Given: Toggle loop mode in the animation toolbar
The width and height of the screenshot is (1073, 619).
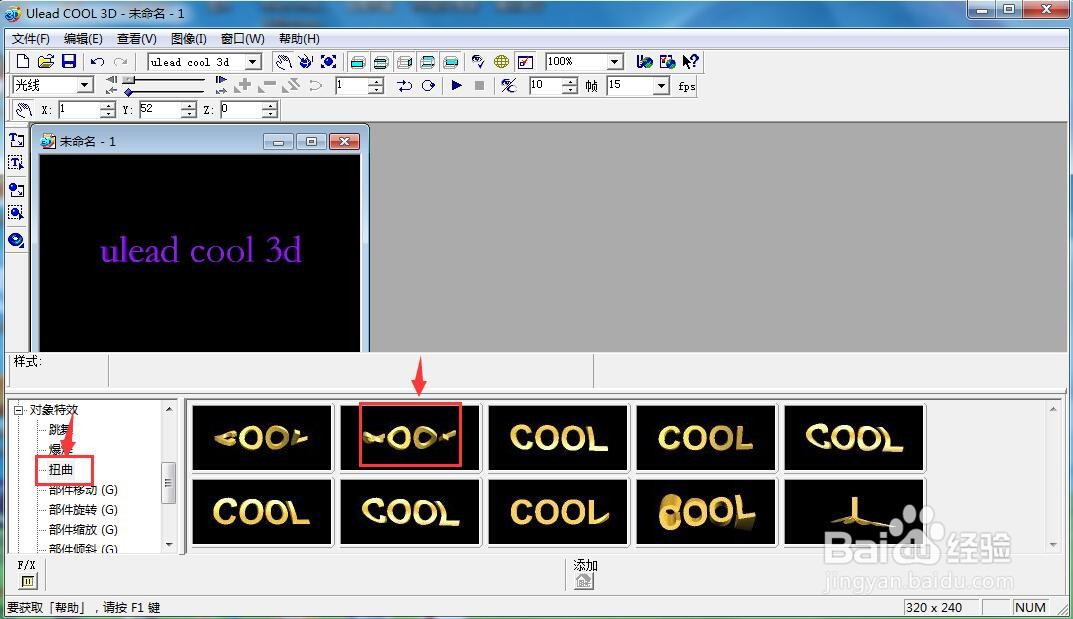Looking at the screenshot, I should (x=428, y=85).
